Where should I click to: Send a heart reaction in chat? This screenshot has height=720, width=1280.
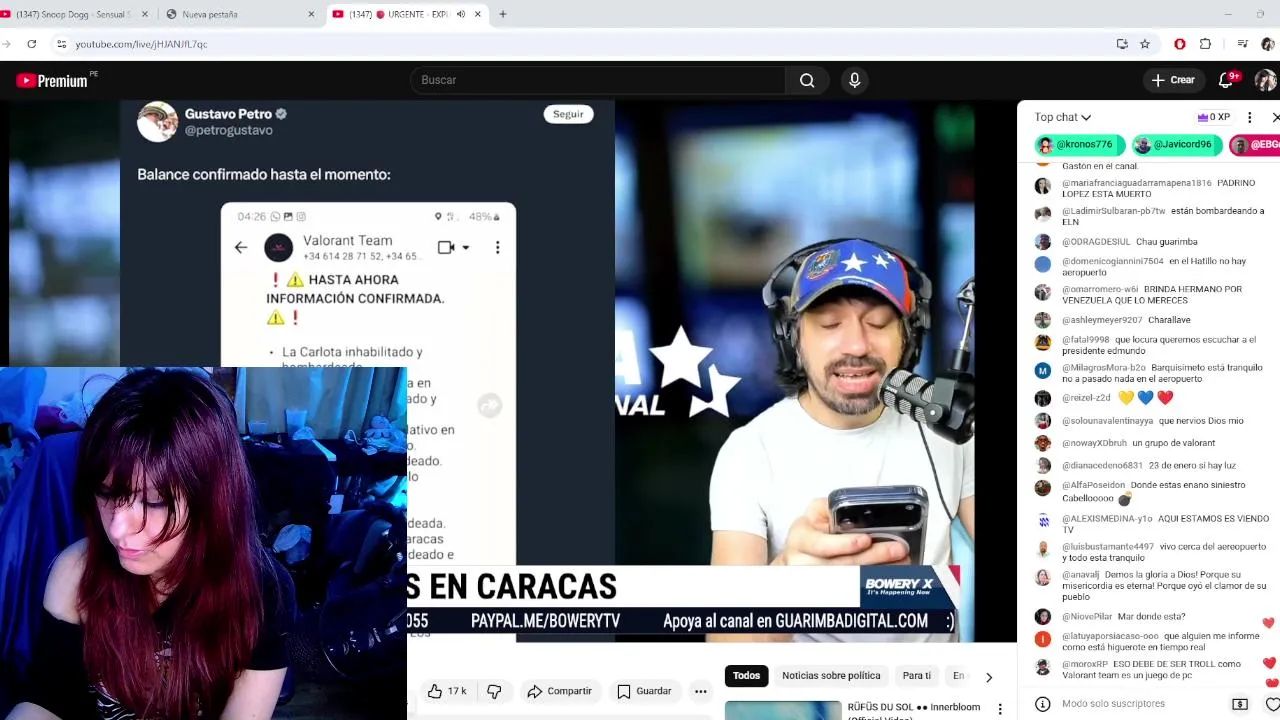[1272, 704]
